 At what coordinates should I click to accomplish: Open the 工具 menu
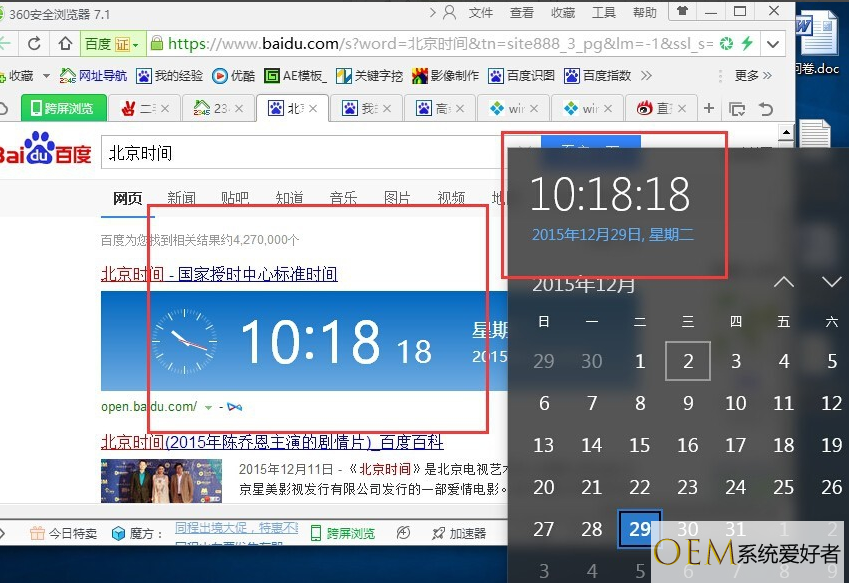point(604,13)
